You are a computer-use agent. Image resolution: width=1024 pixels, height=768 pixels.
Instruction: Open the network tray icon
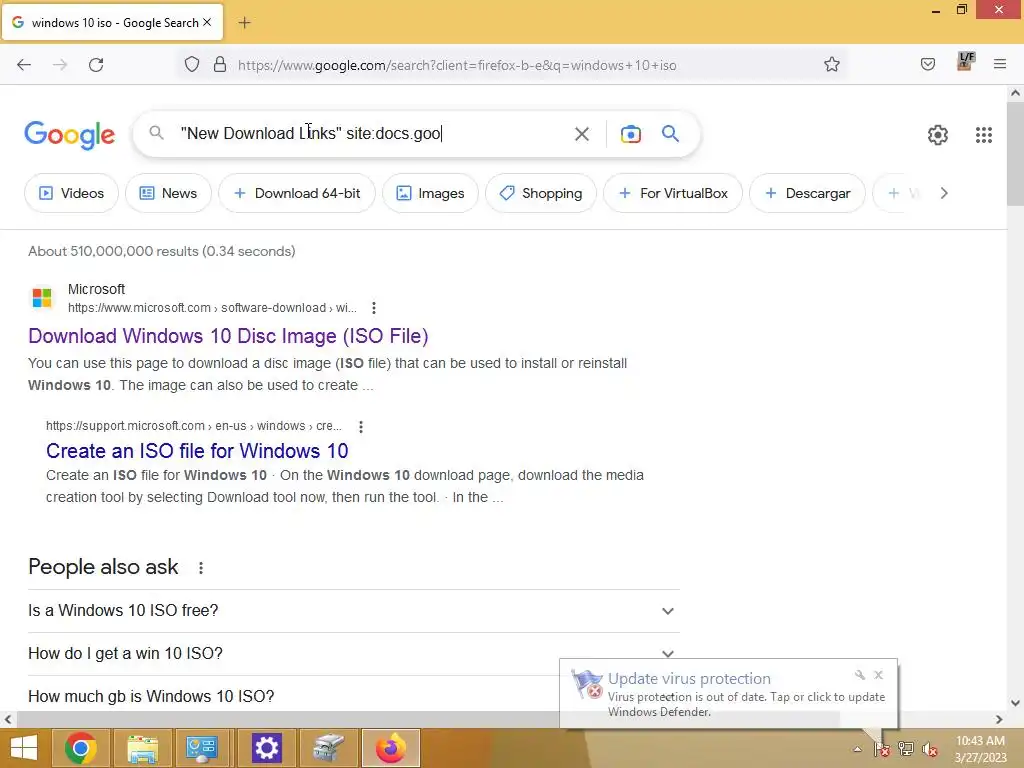coord(906,749)
